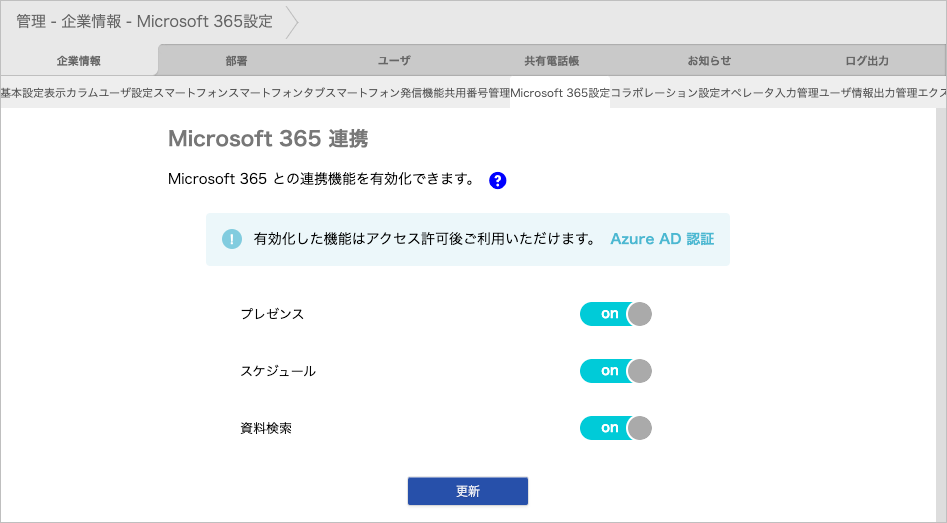Open the コラボレーション設定 sub-tab
This screenshot has height=523, width=947.
coord(665,92)
